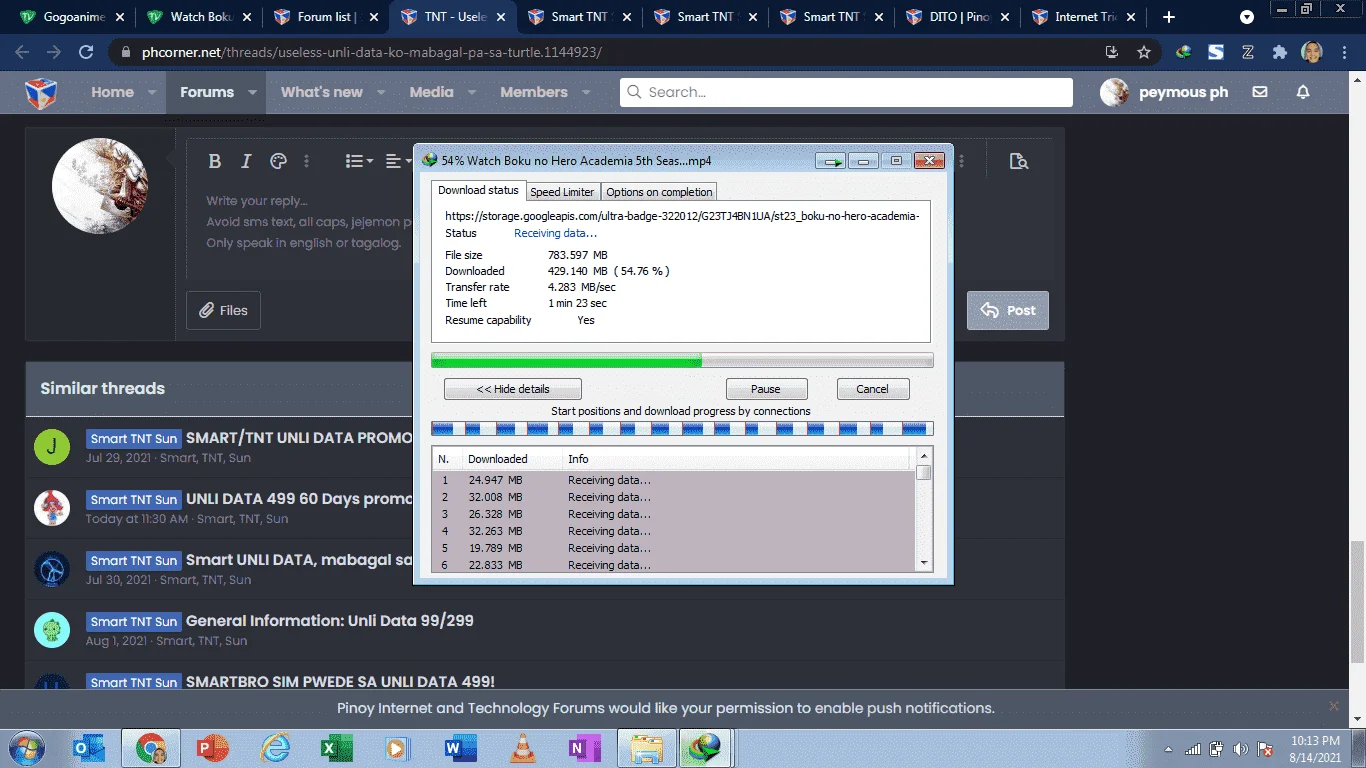The height and width of the screenshot is (768, 1366).
Task: Open the Windows Start button
Action: click(25, 748)
